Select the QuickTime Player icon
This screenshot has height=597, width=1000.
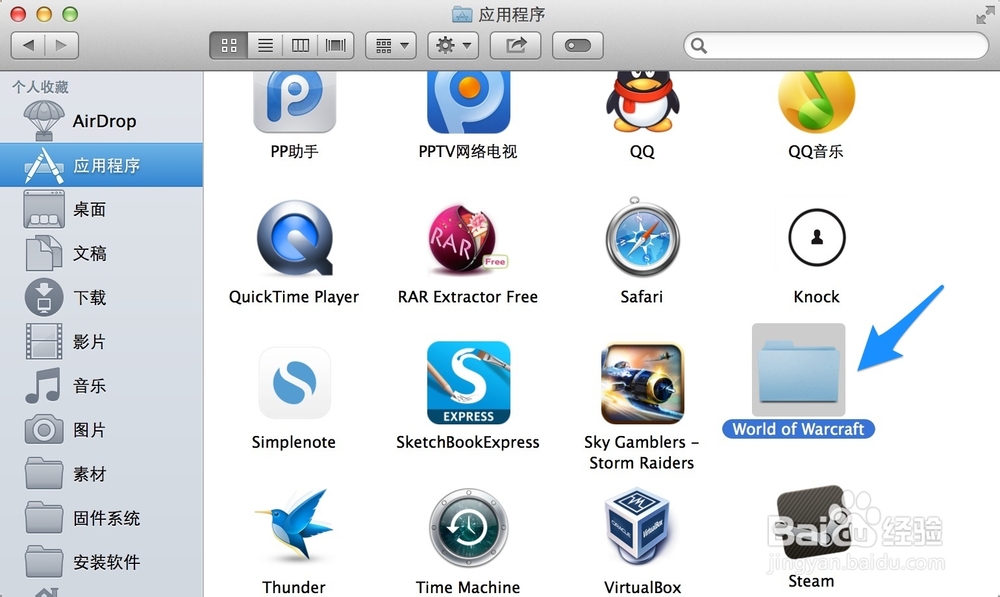294,238
